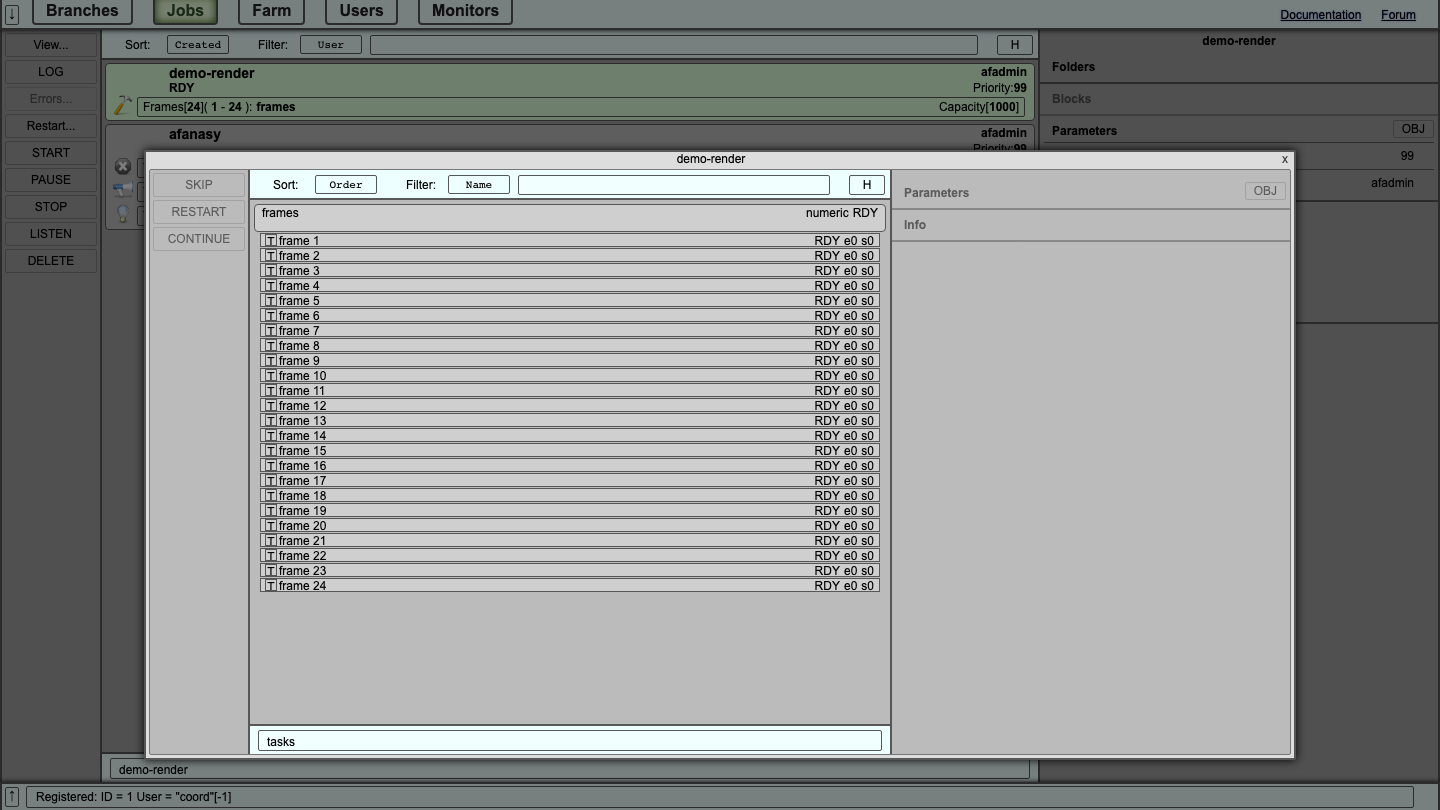Click the CONTINUE button in tasks dialog
Screen dimensions: 1440x810
[x=199, y=239]
